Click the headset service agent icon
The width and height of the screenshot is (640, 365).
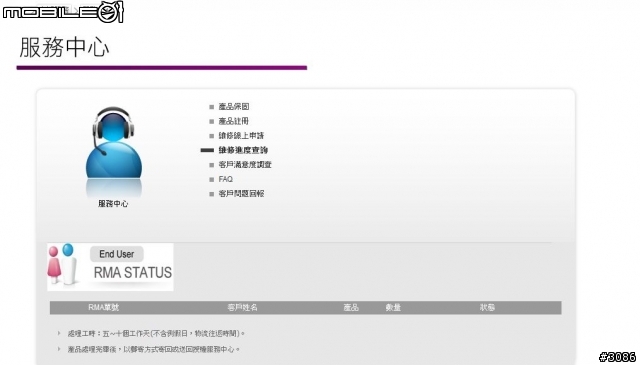114,143
